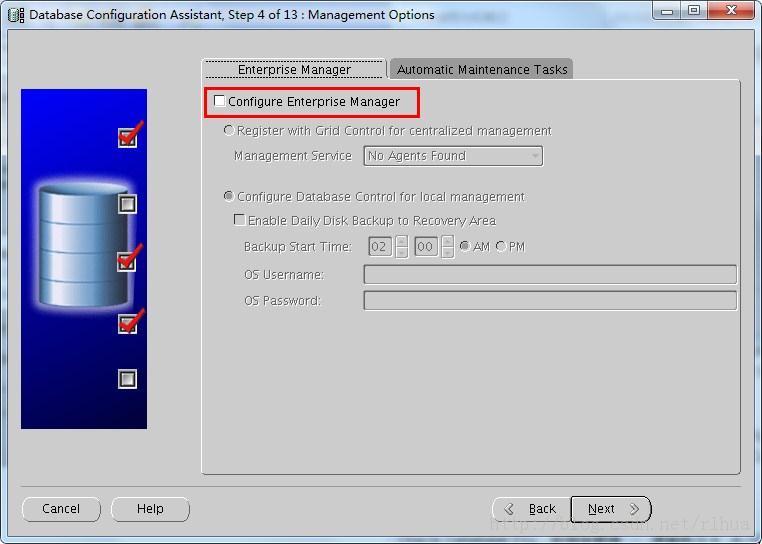Enable Daily Disk Backup to Recovery Area
762x544 pixels.
pos(239,220)
